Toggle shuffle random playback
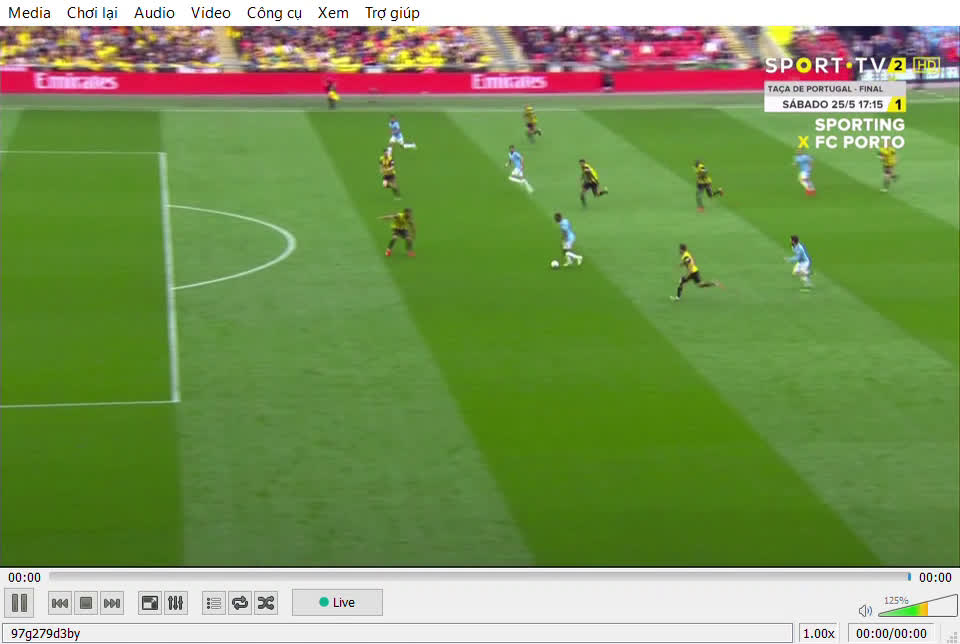960x644 pixels. pos(266,602)
